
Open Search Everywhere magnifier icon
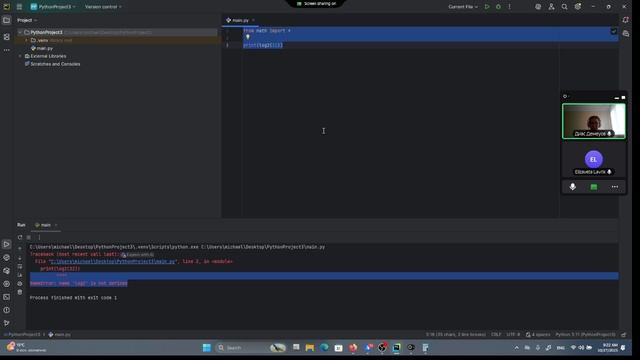pyautogui.click(x=564, y=7)
